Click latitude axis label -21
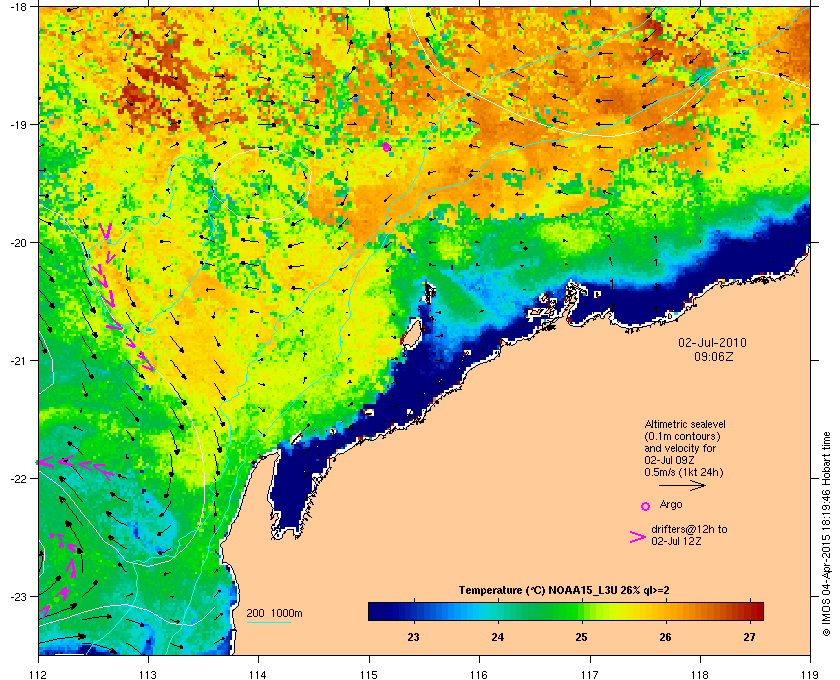840x680 pixels. [x=18, y=360]
